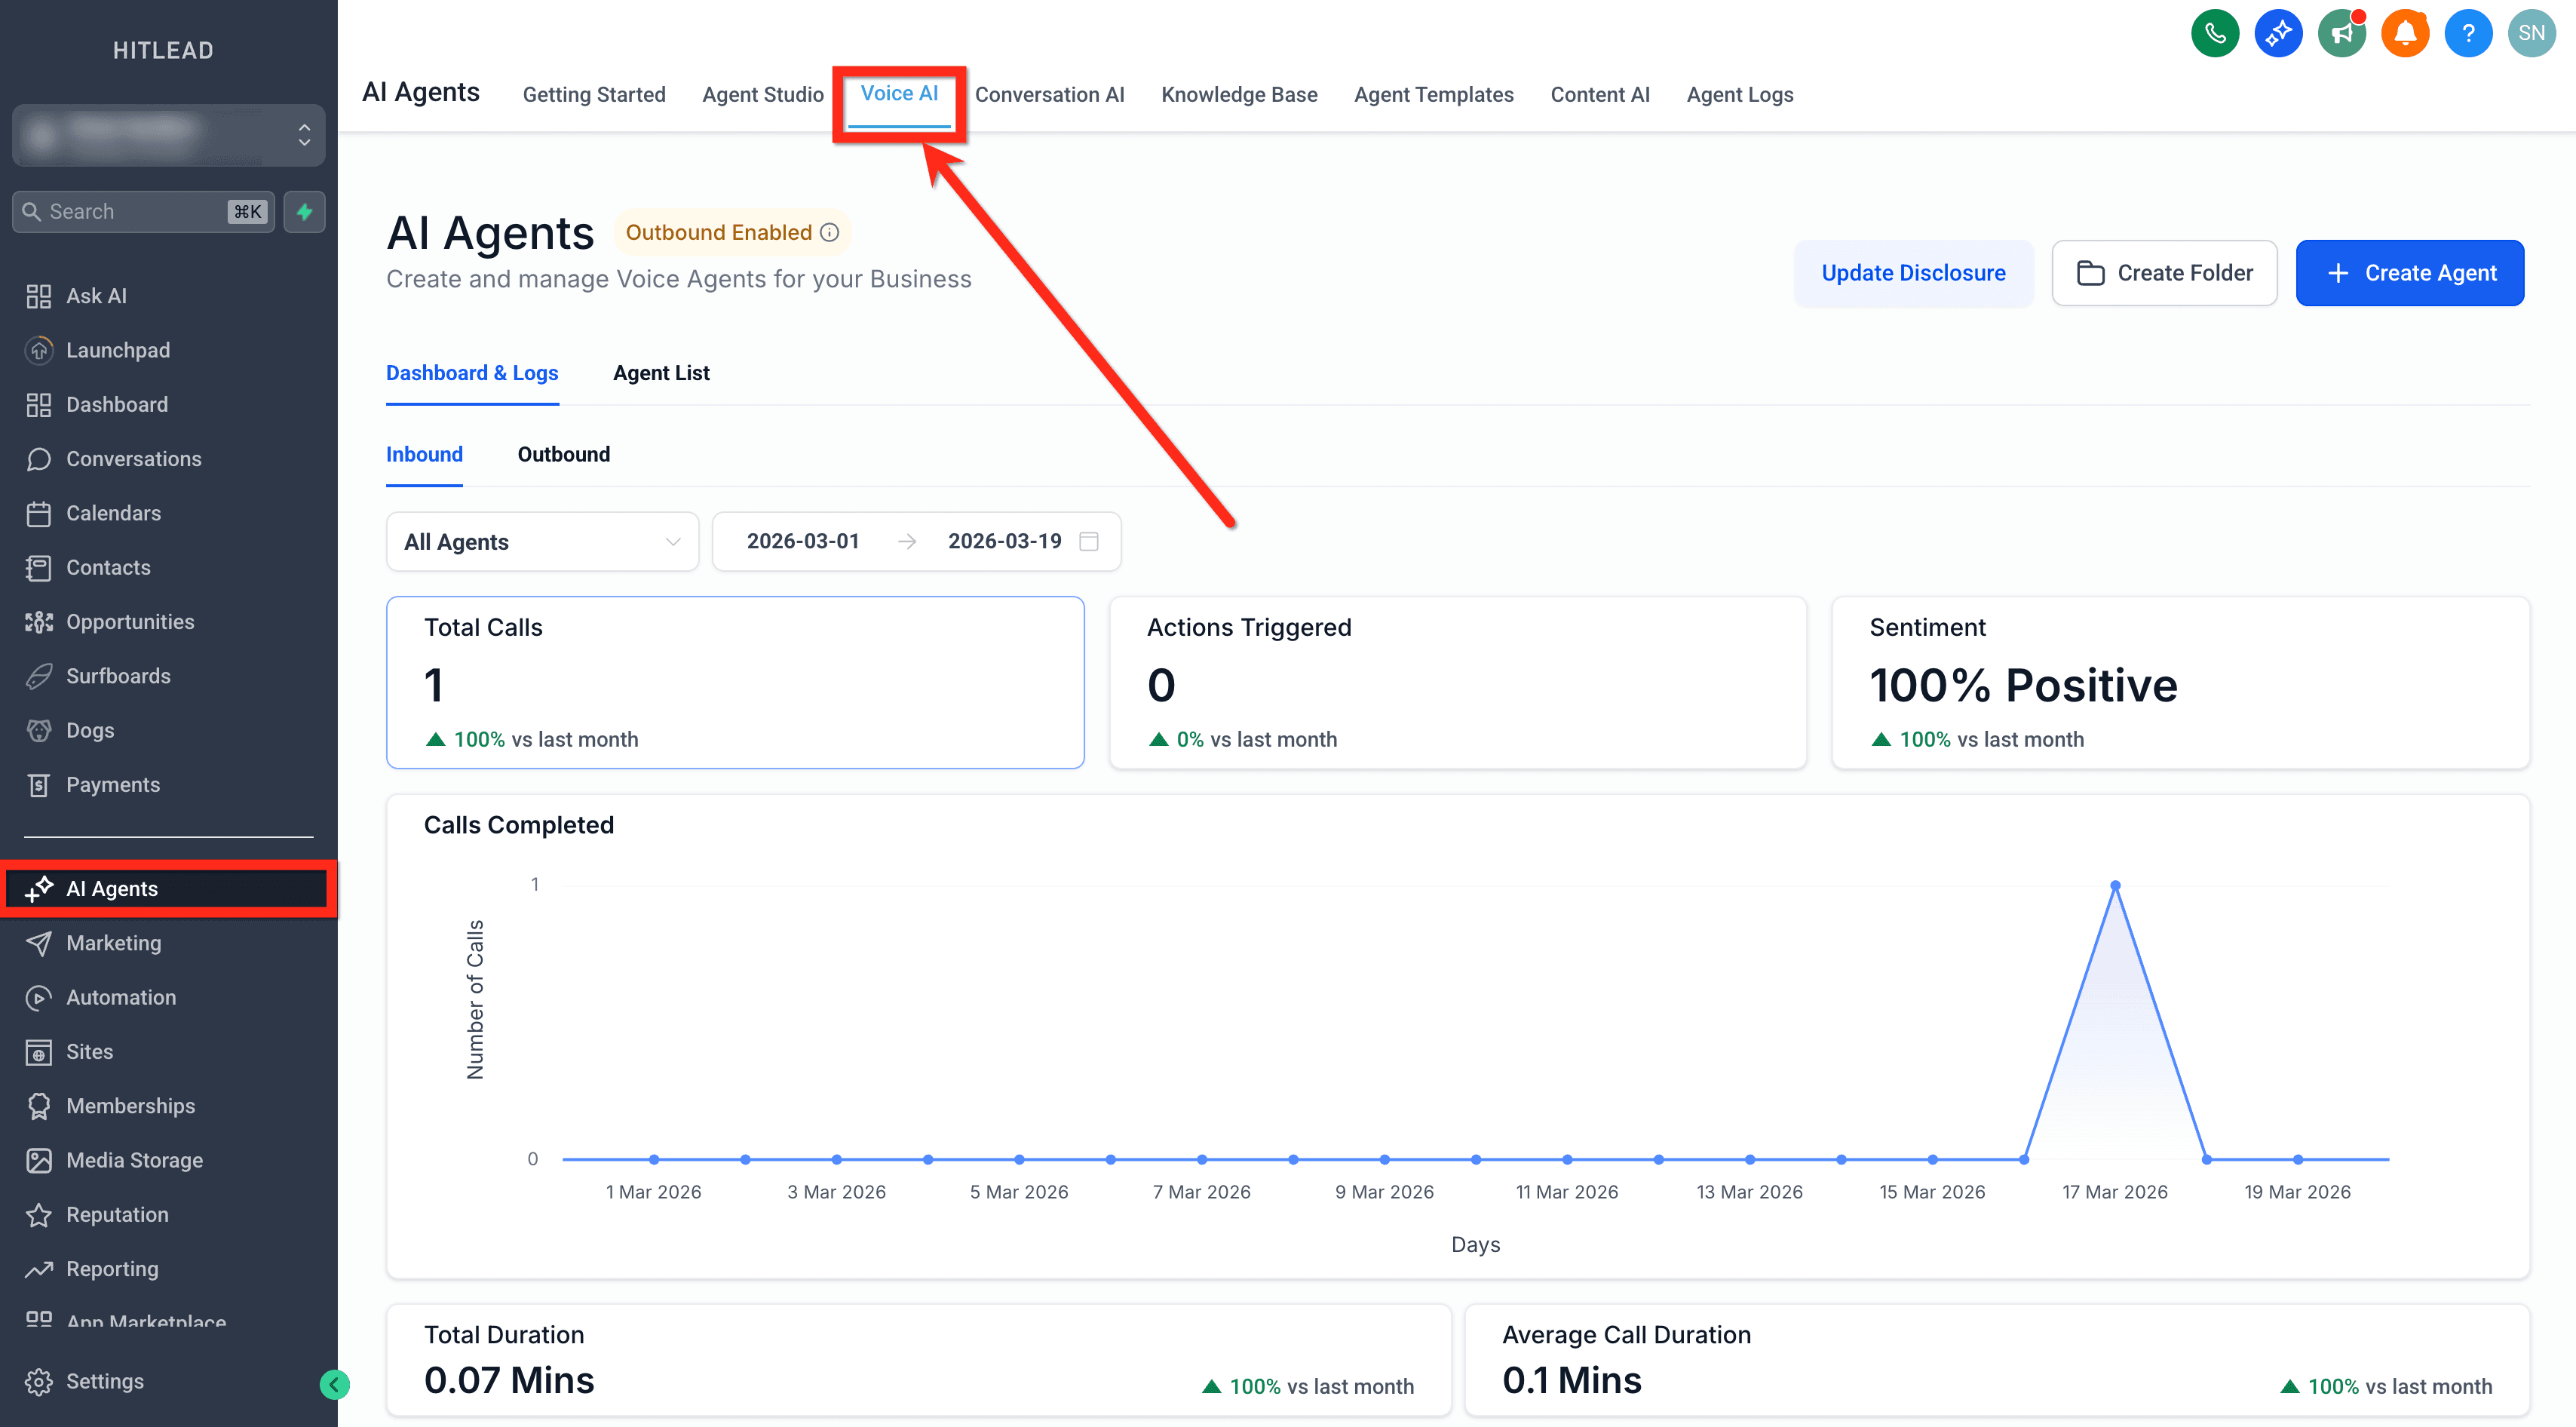Click the Create Agent button
The width and height of the screenshot is (2576, 1427).
2410,273
